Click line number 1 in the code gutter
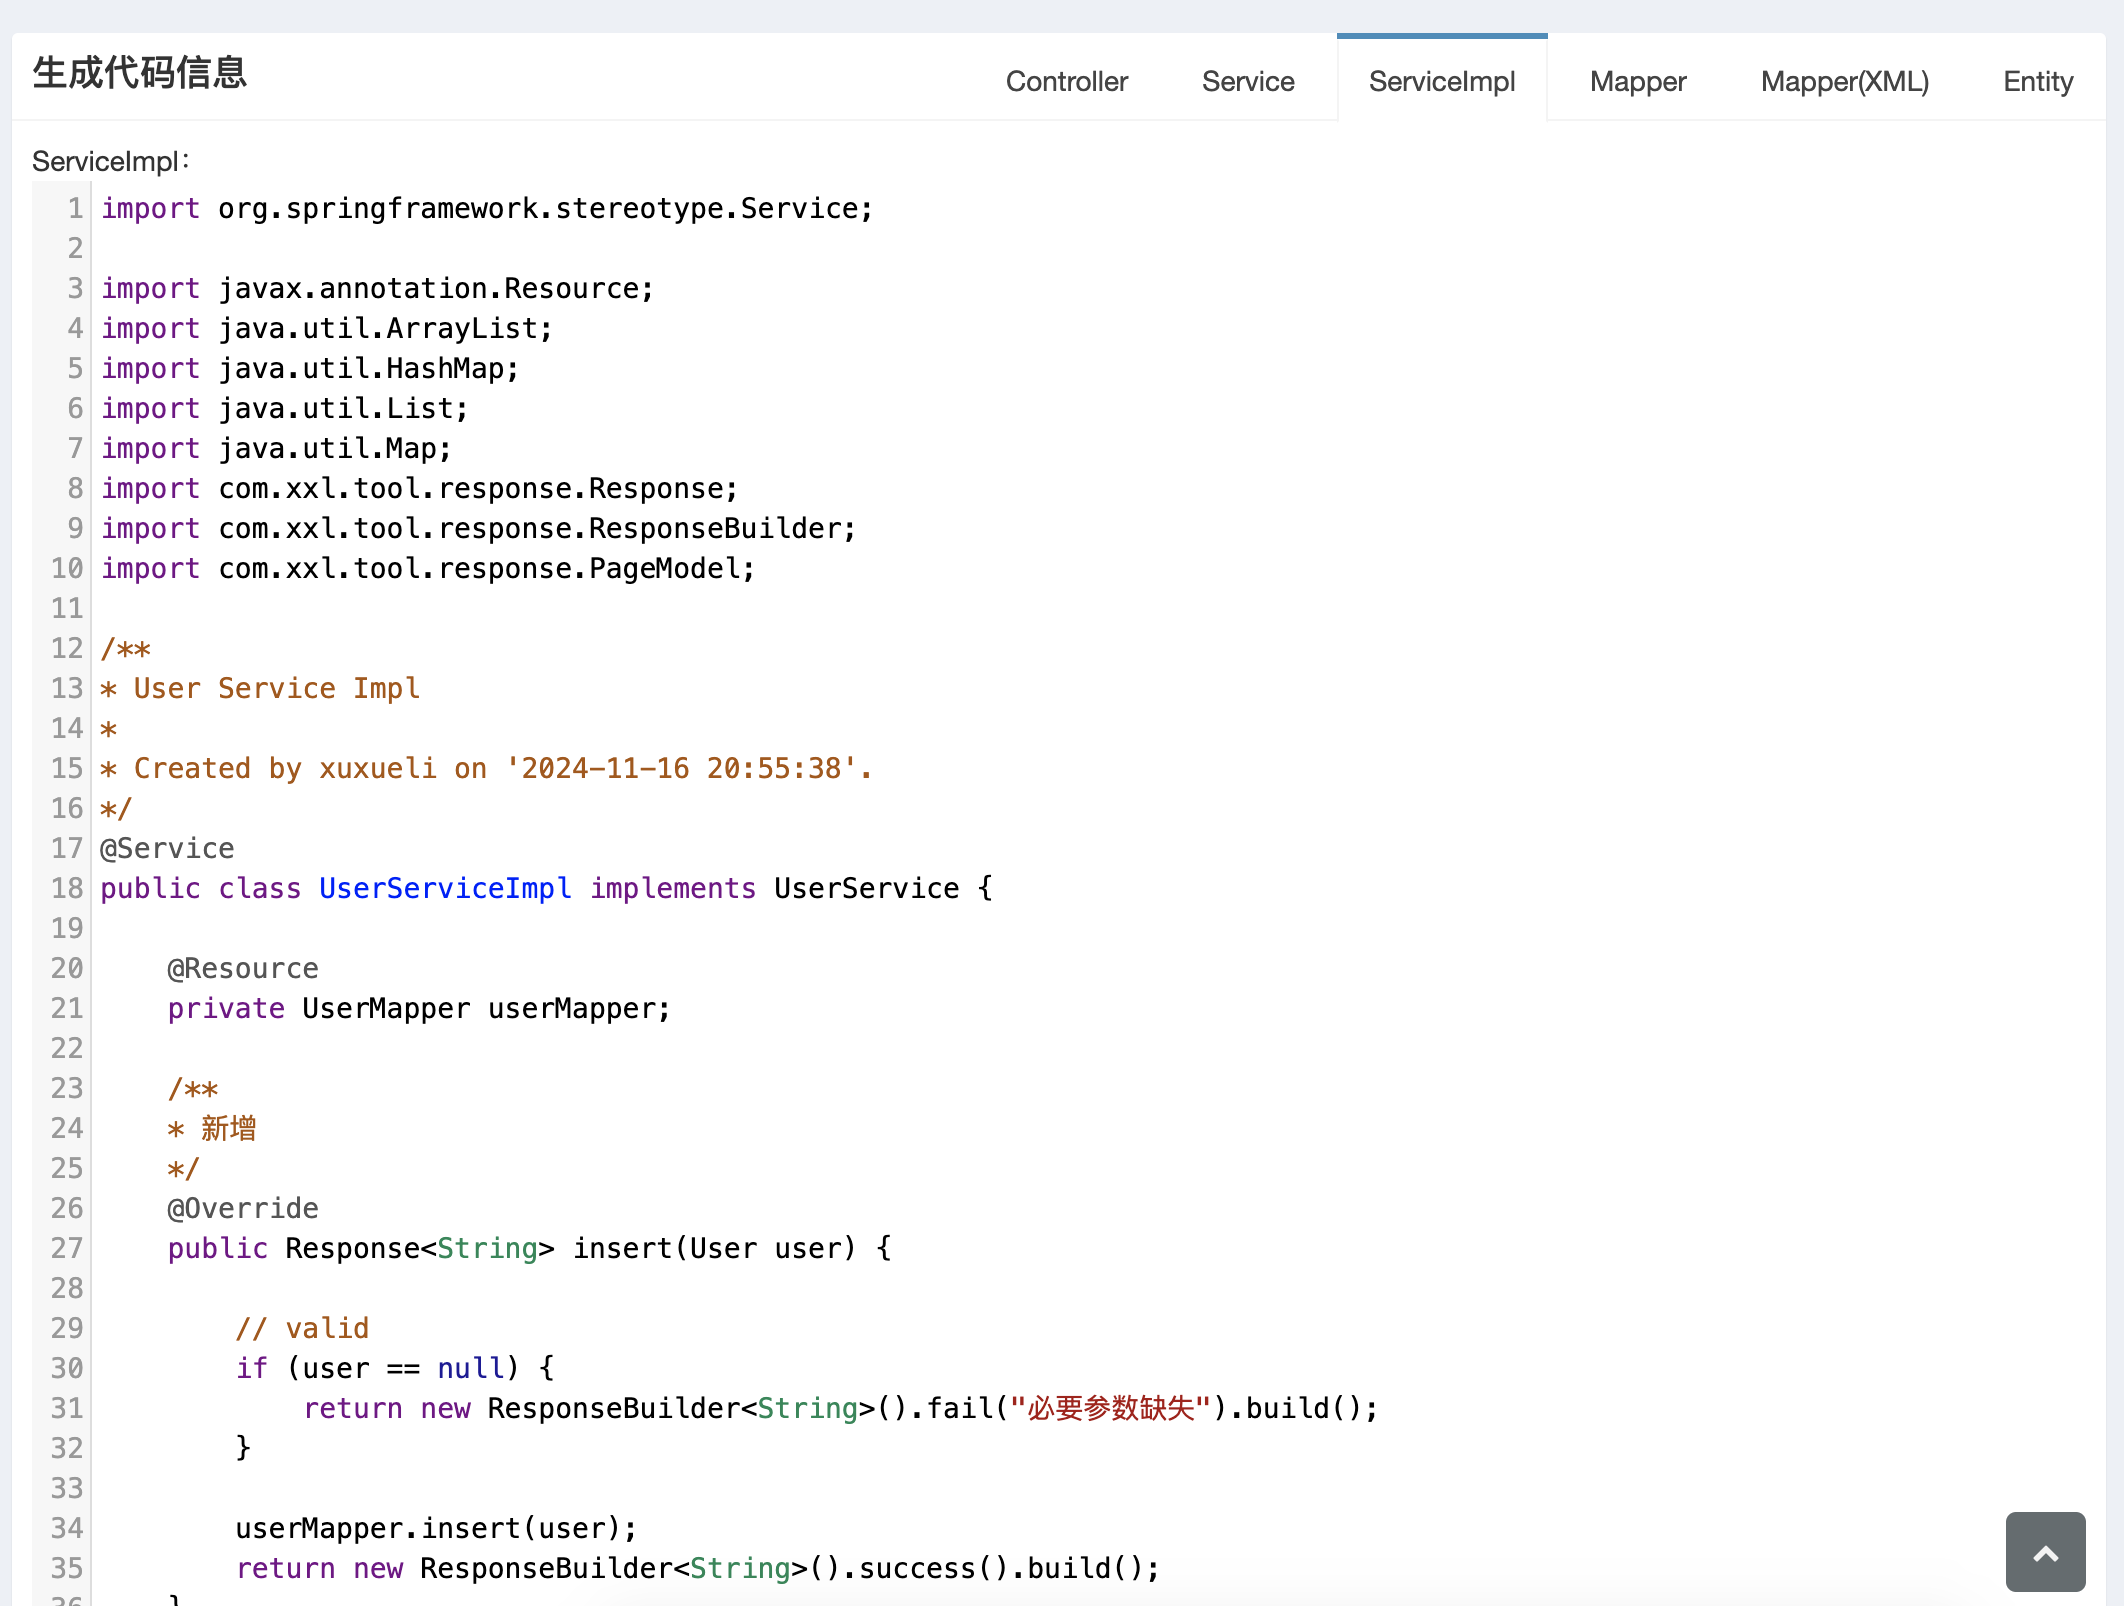Screen dimensions: 2124x1606 73,208
